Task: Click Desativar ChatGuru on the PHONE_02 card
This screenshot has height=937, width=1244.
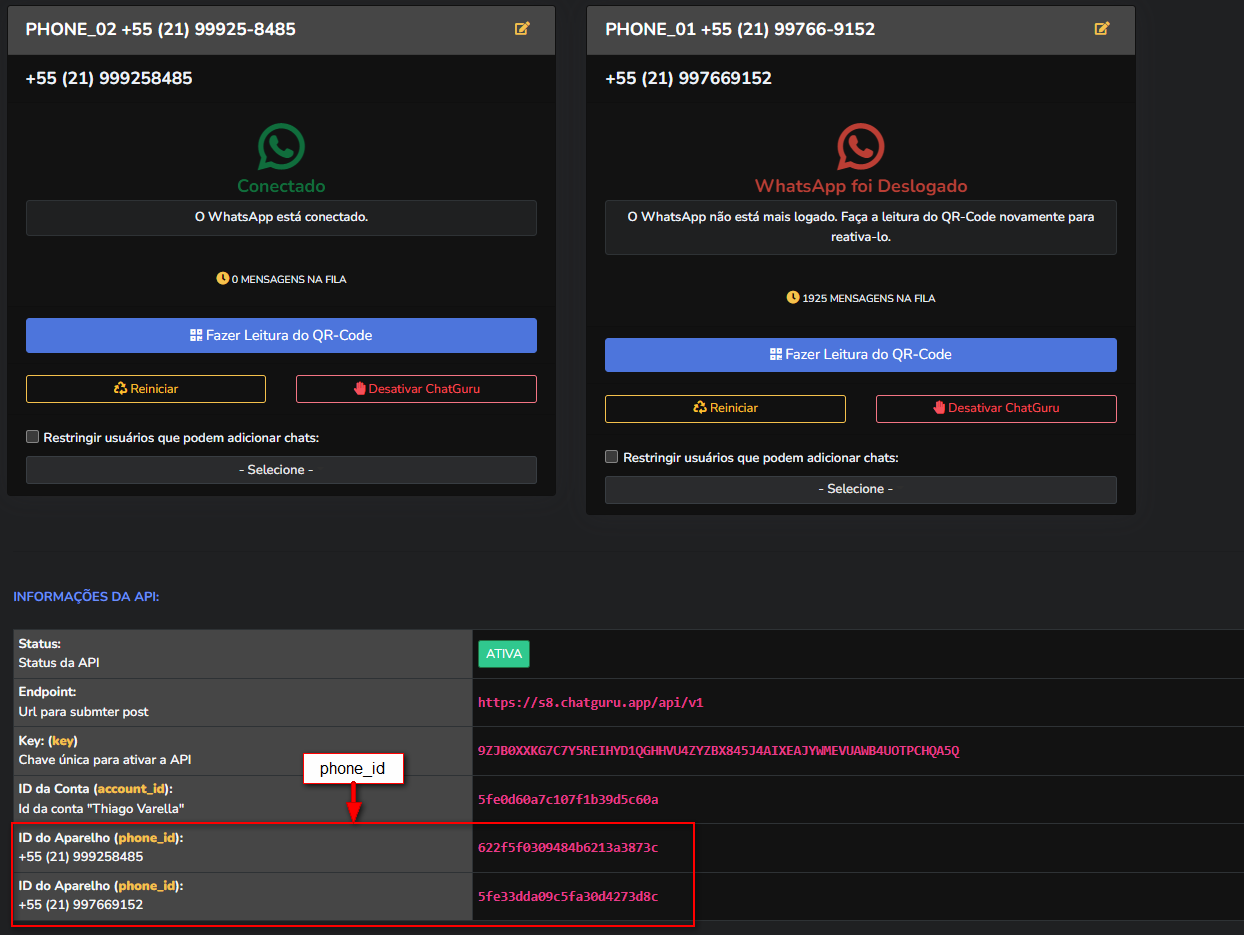Action: tap(416, 389)
